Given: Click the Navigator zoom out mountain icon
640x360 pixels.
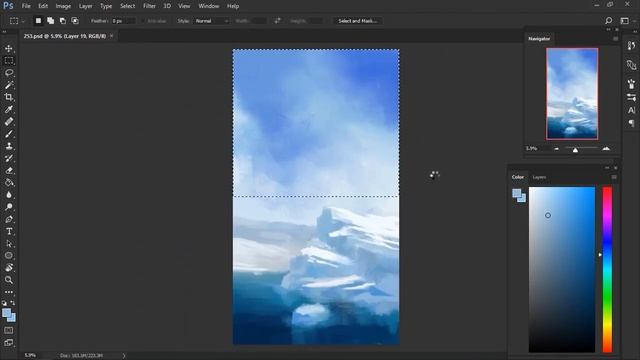Looking at the screenshot, I should pos(556,149).
